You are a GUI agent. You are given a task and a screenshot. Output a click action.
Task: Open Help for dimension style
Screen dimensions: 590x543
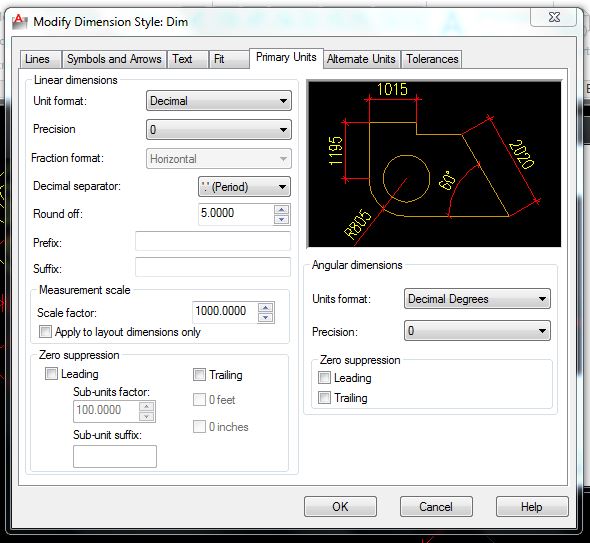tap(532, 506)
